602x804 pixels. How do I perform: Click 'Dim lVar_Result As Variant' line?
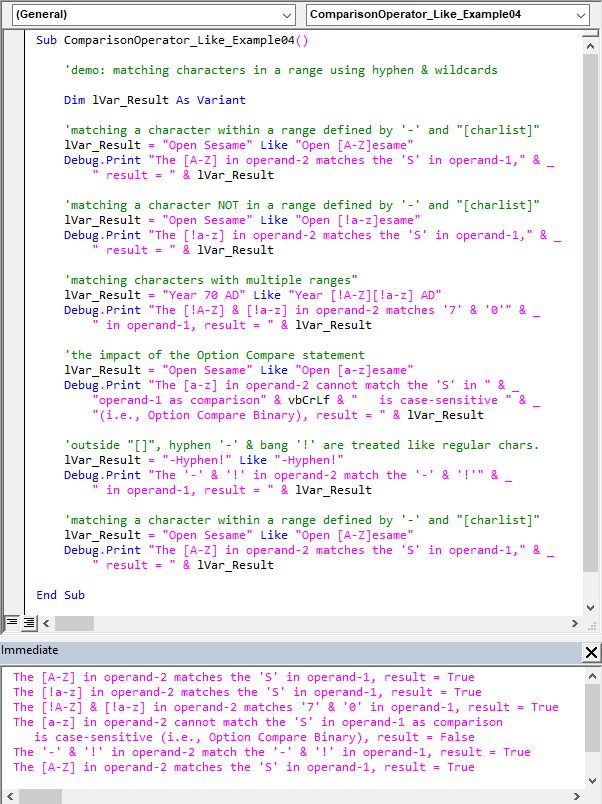point(155,100)
